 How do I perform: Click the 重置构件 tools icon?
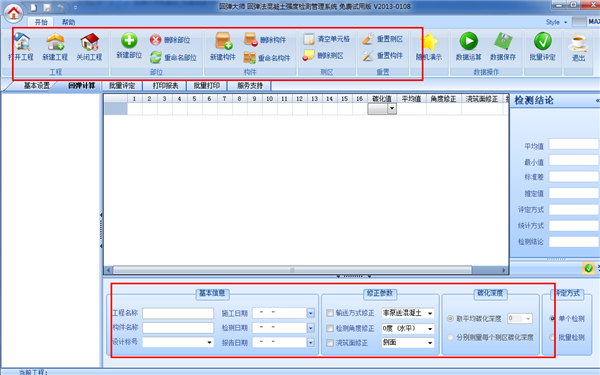pos(368,55)
